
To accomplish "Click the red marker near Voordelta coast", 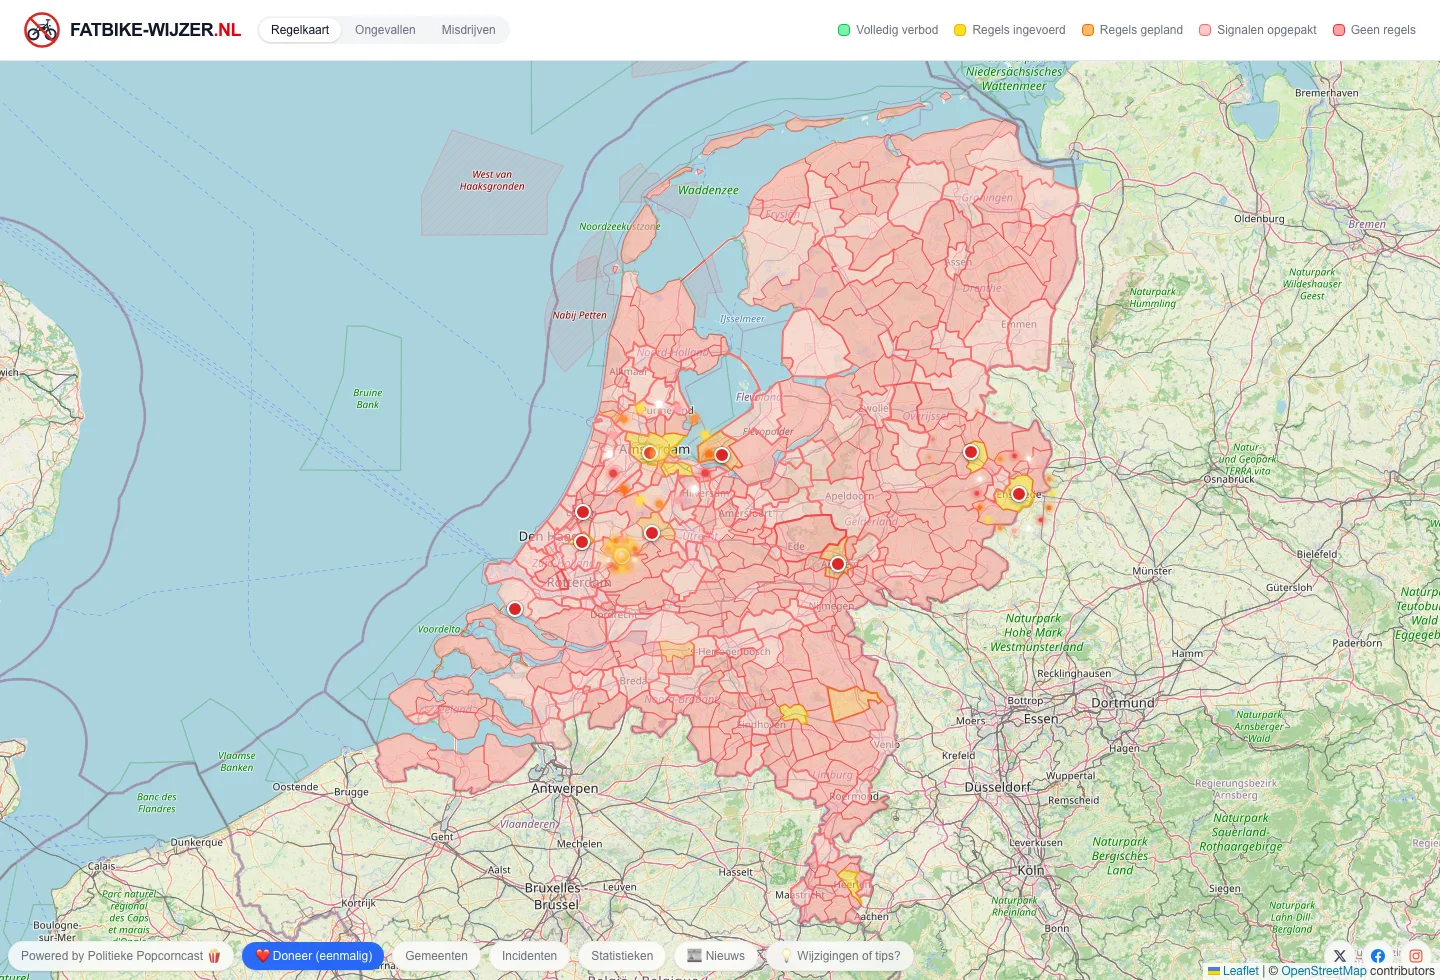I will (x=515, y=609).
